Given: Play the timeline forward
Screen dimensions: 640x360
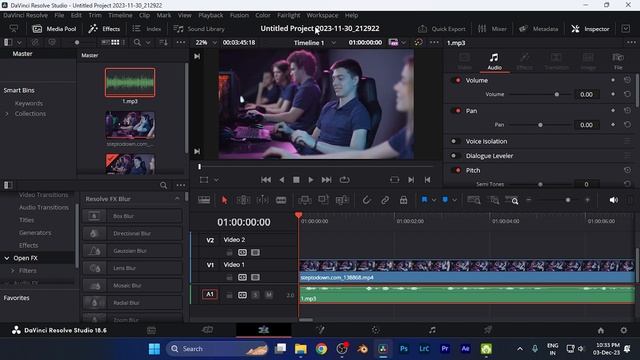Looking at the screenshot, I should [311, 180].
